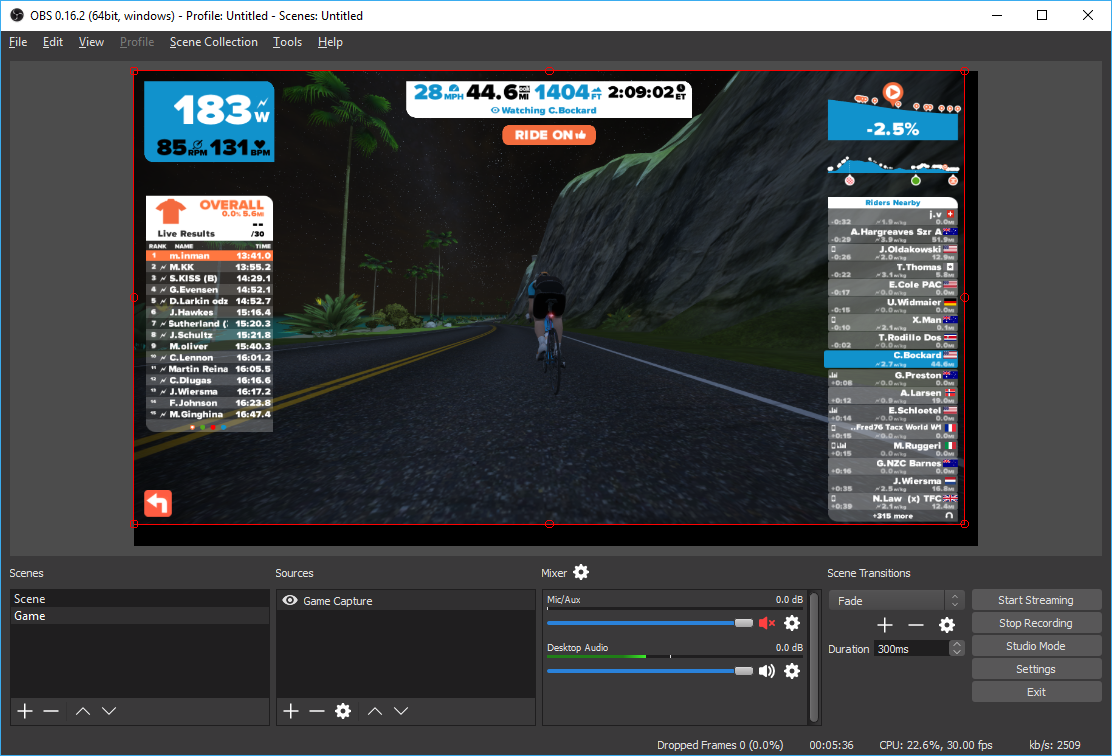Hide the Game Capture source via the eye icon
This screenshot has width=1112, height=756.
(289, 601)
